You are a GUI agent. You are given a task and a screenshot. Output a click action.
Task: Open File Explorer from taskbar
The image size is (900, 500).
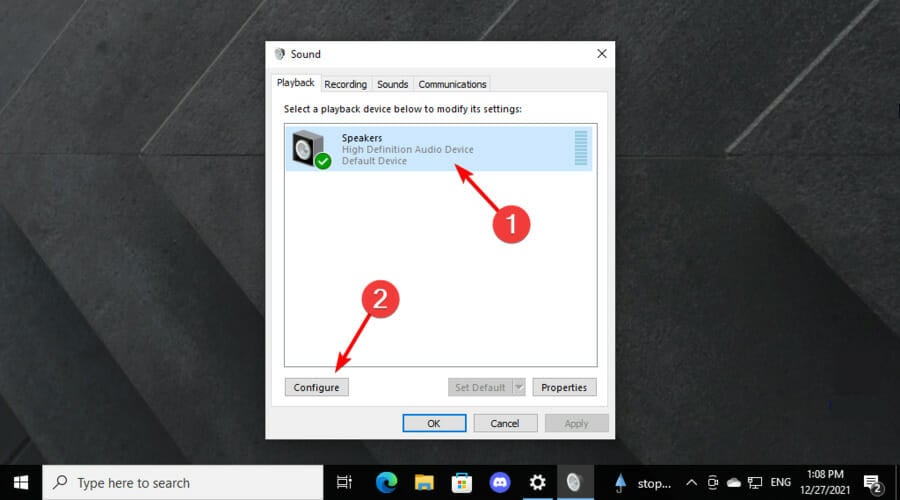424,483
